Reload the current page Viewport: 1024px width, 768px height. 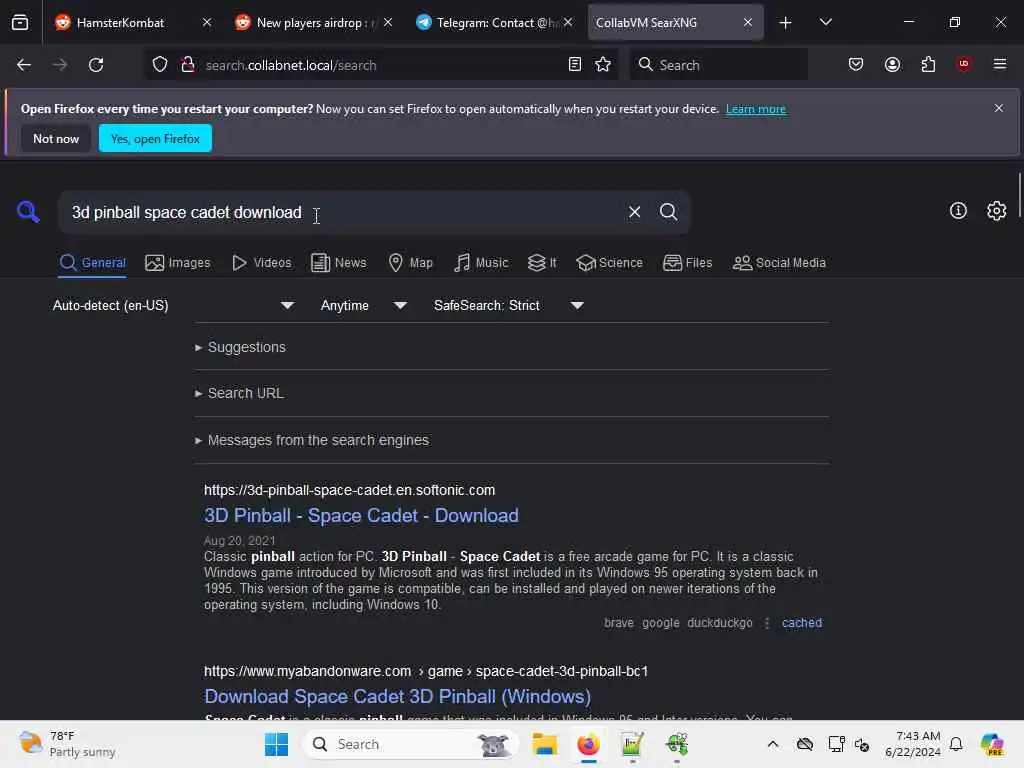tap(96, 65)
